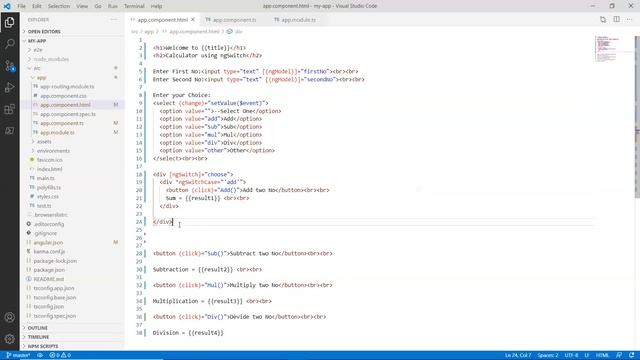Expand the Timeline section

[x=38, y=337]
